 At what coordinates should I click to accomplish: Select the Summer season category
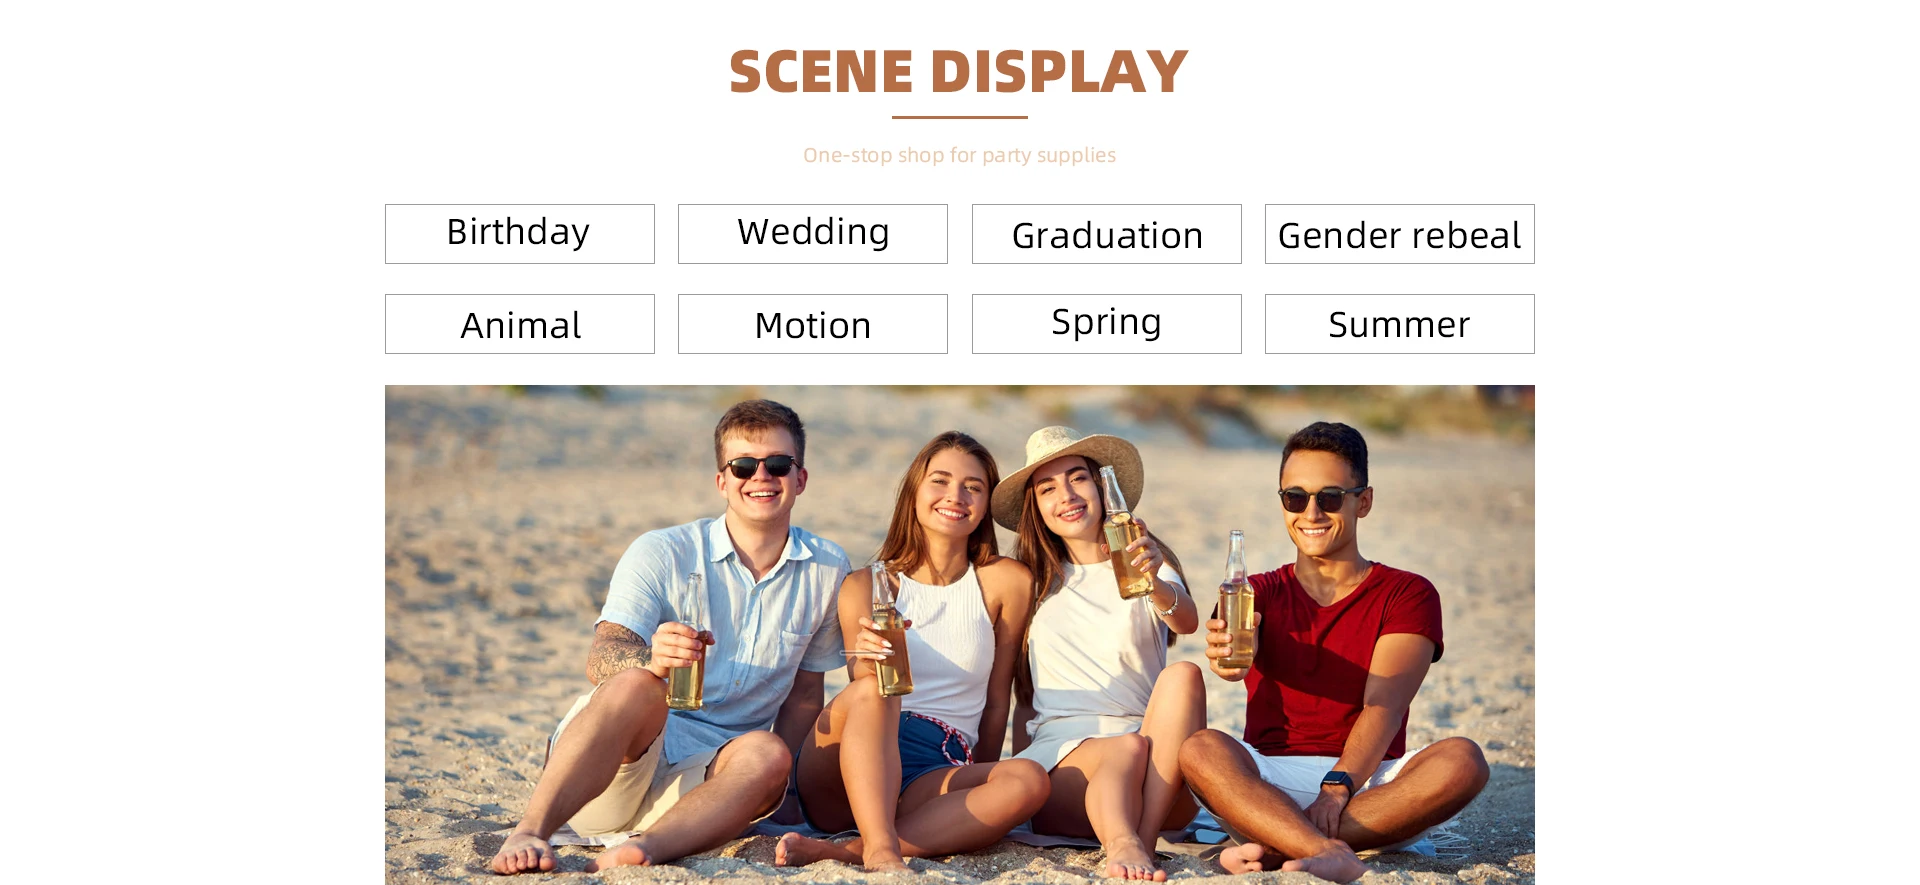coord(1400,324)
